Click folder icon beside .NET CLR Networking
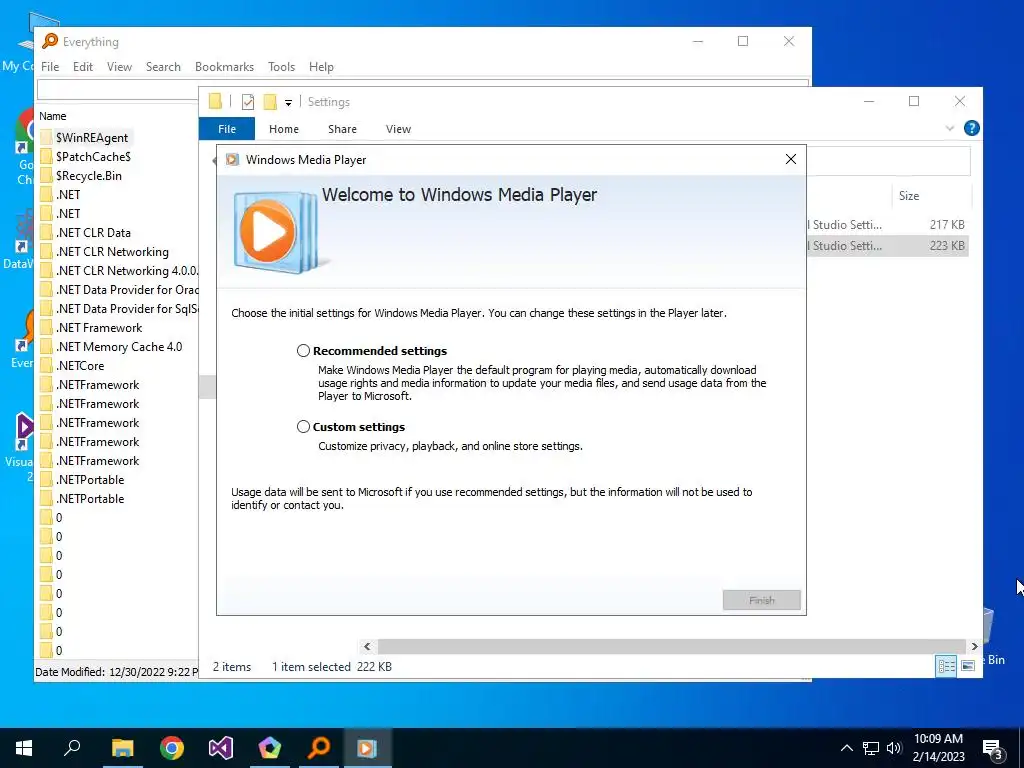This screenshot has width=1024, height=768. pyautogui.click(x=46, y=251)
